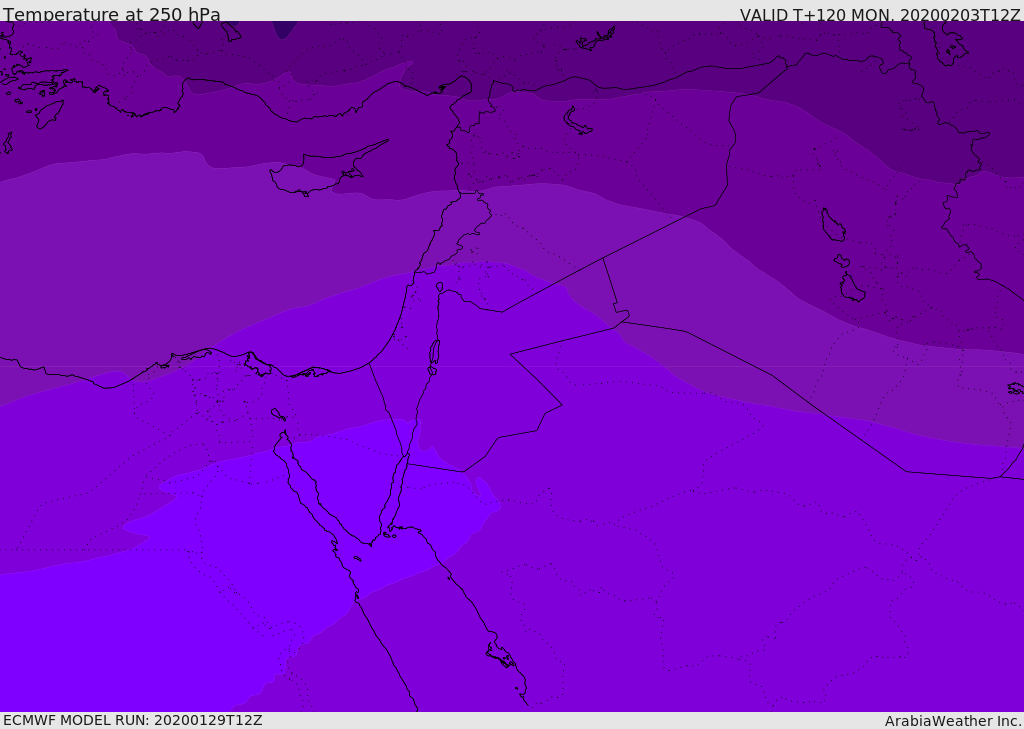
Task: Select the Dead Sea outline on the map
Action: tap(434, 353)
